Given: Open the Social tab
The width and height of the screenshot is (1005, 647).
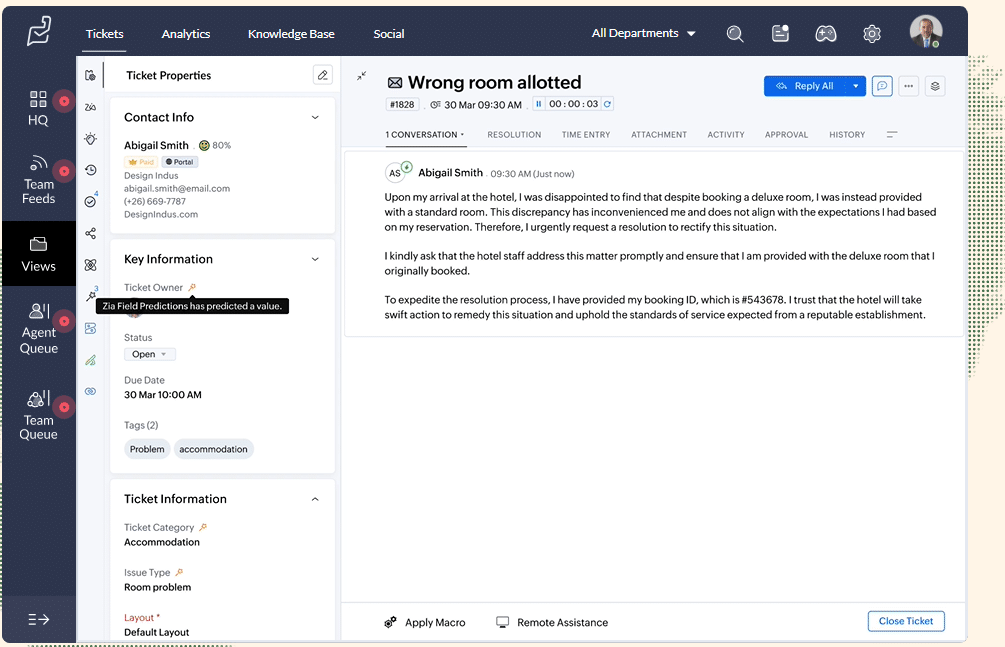Looking at the screenshot, I should tap(388, 34).
